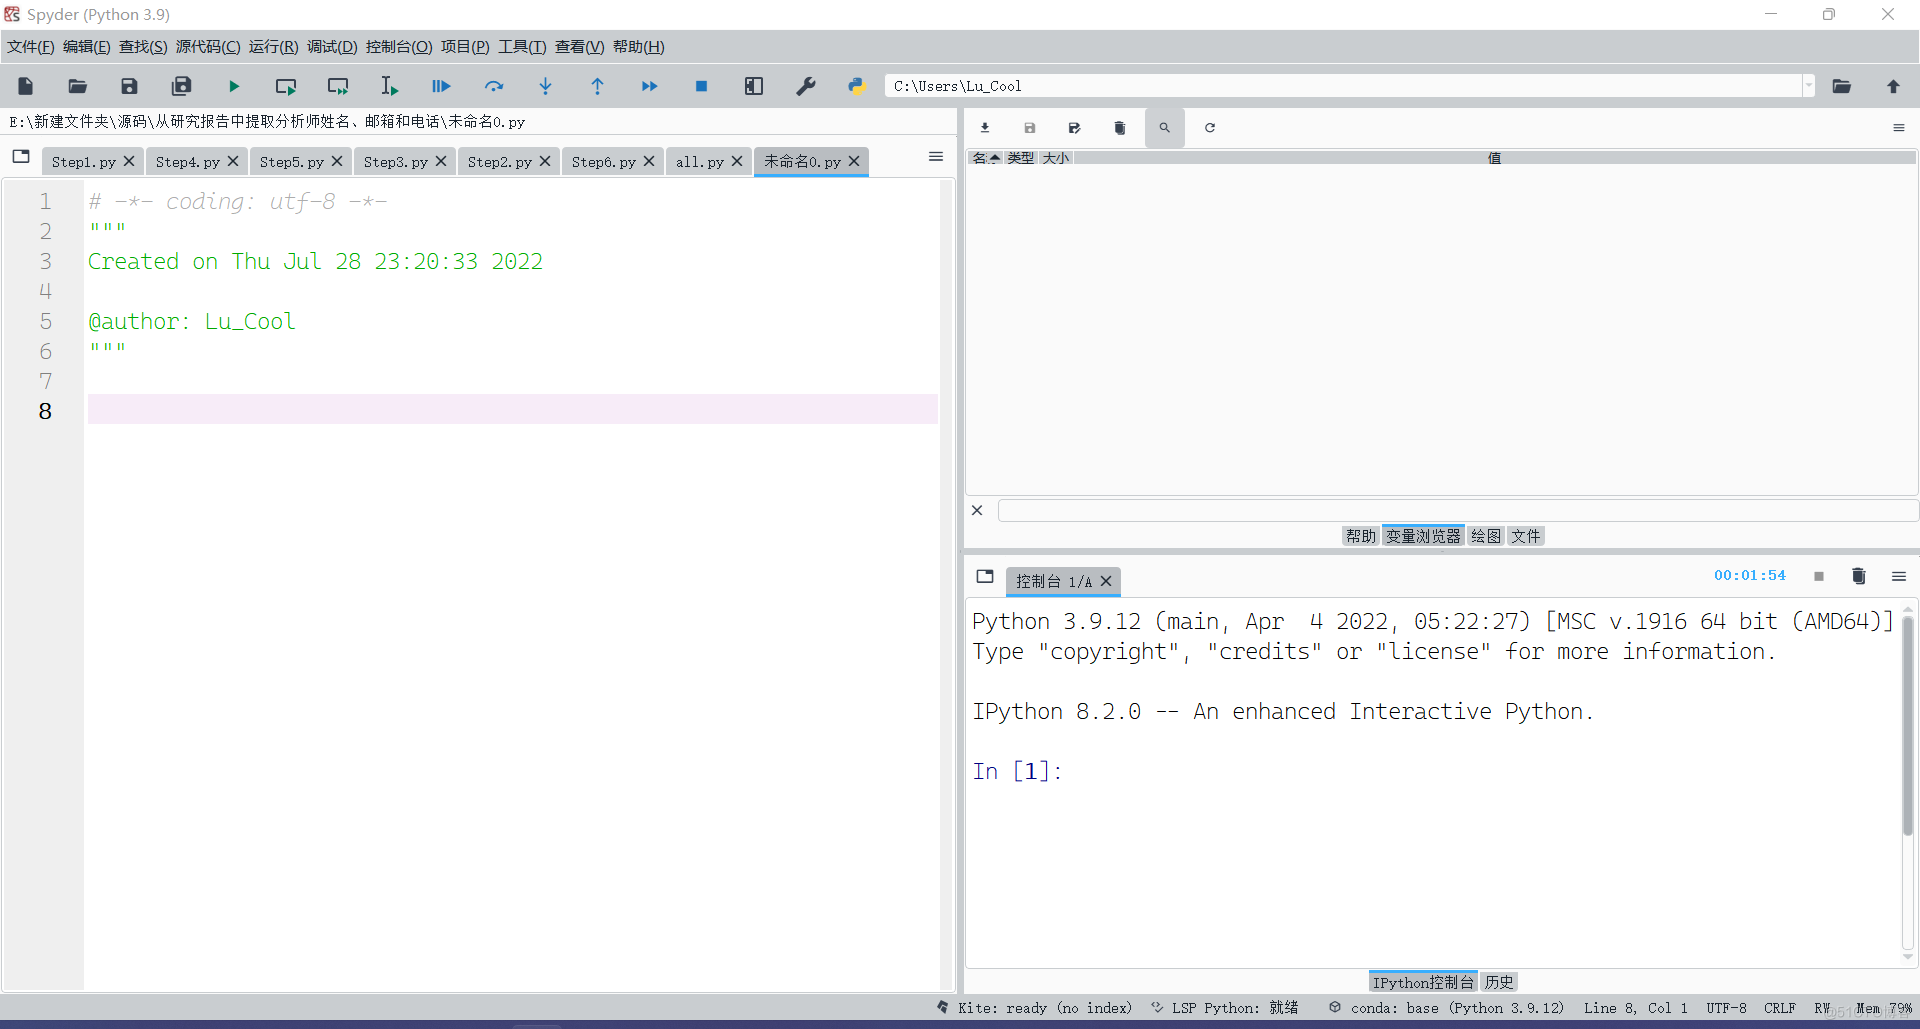Browse console tabs icon
Screen dimensions: 1920x1029
pyautogui.click(x=985, y=577)
